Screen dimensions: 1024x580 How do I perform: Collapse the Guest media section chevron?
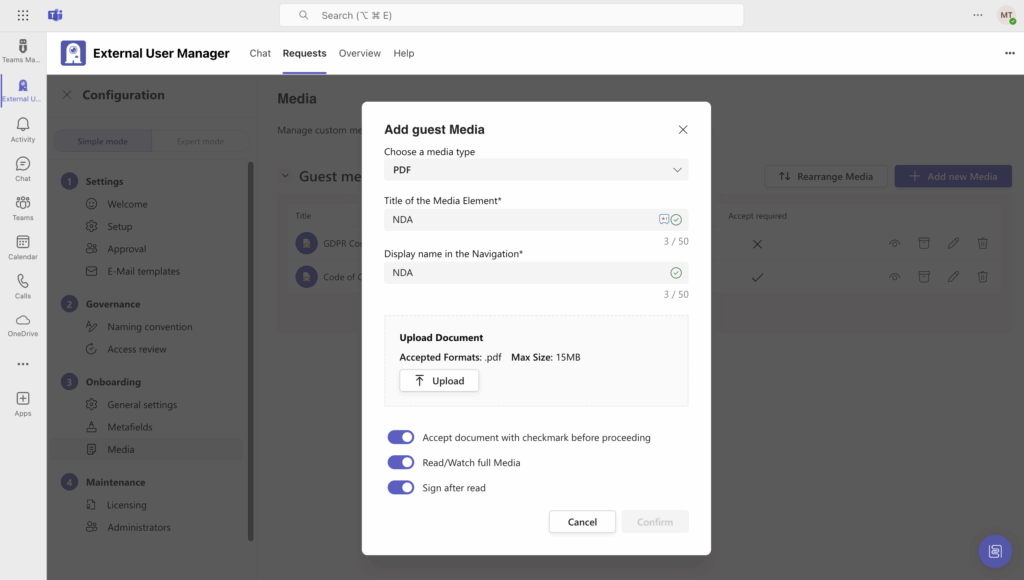tap(285, 176)
